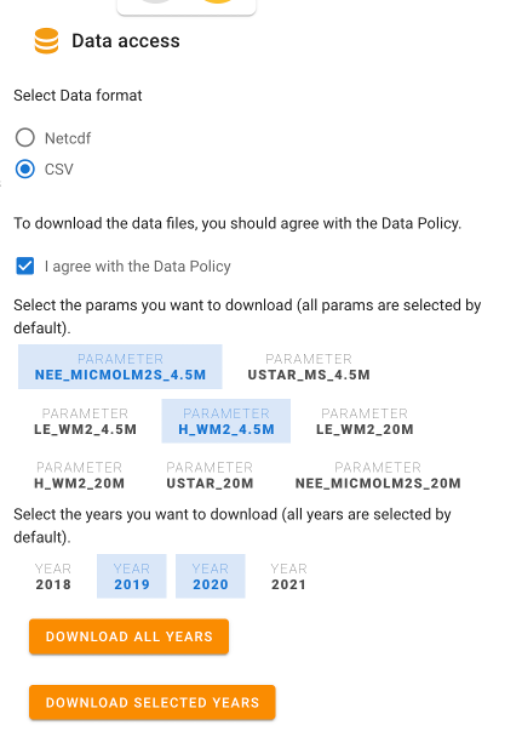Viewport: 522px width, 732px height.
Task: Deselect parameter H_WM2_4.5M
Action: pyautogui.click(x=226, y=421)
